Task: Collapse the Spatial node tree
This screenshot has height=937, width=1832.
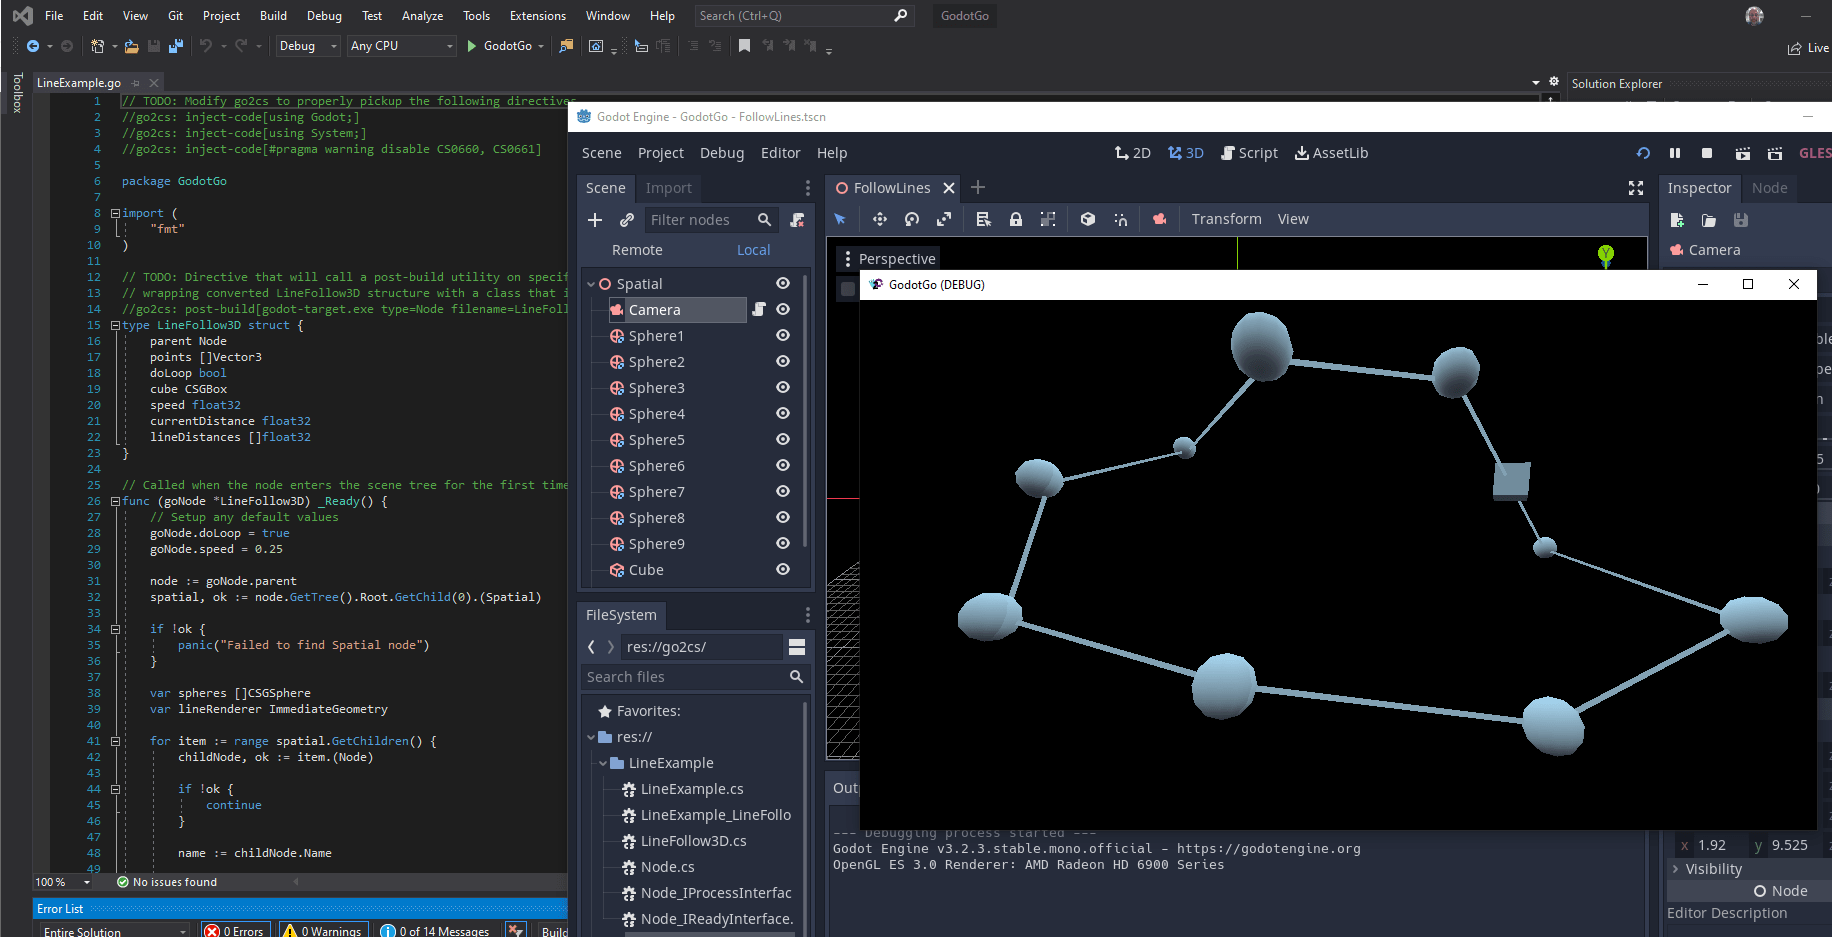Action: (x=590, y=283)
